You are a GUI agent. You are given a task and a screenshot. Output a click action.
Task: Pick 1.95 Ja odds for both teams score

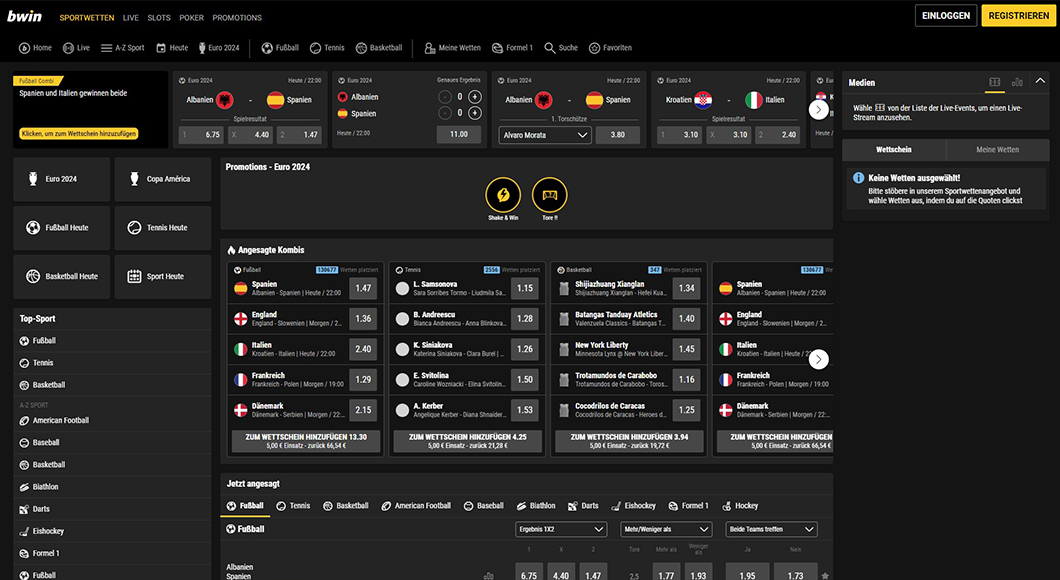747,573
